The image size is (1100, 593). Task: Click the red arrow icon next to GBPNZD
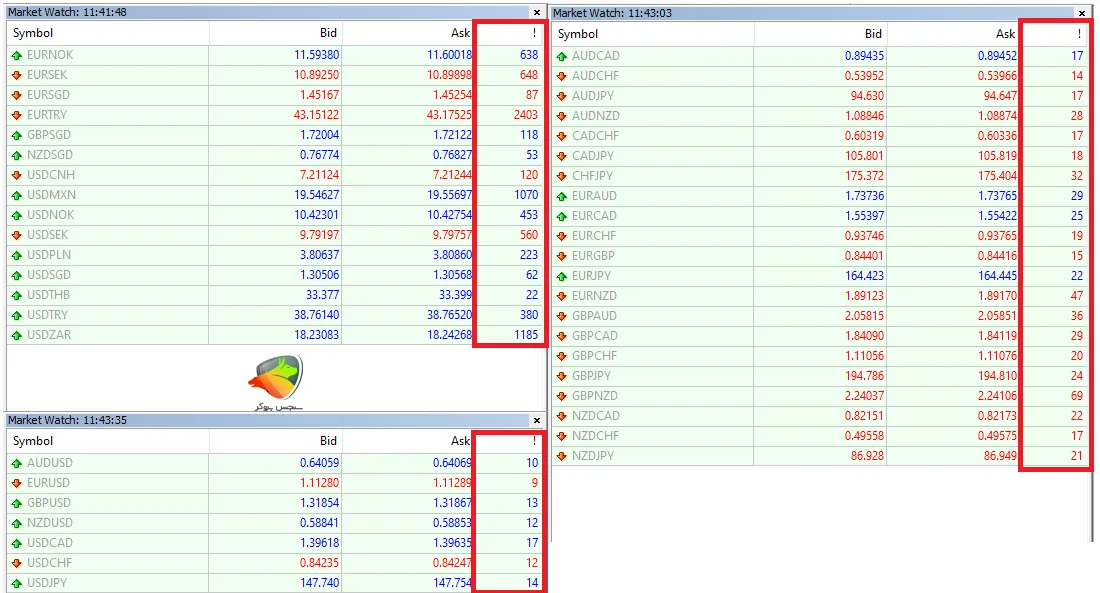[561, 396]
